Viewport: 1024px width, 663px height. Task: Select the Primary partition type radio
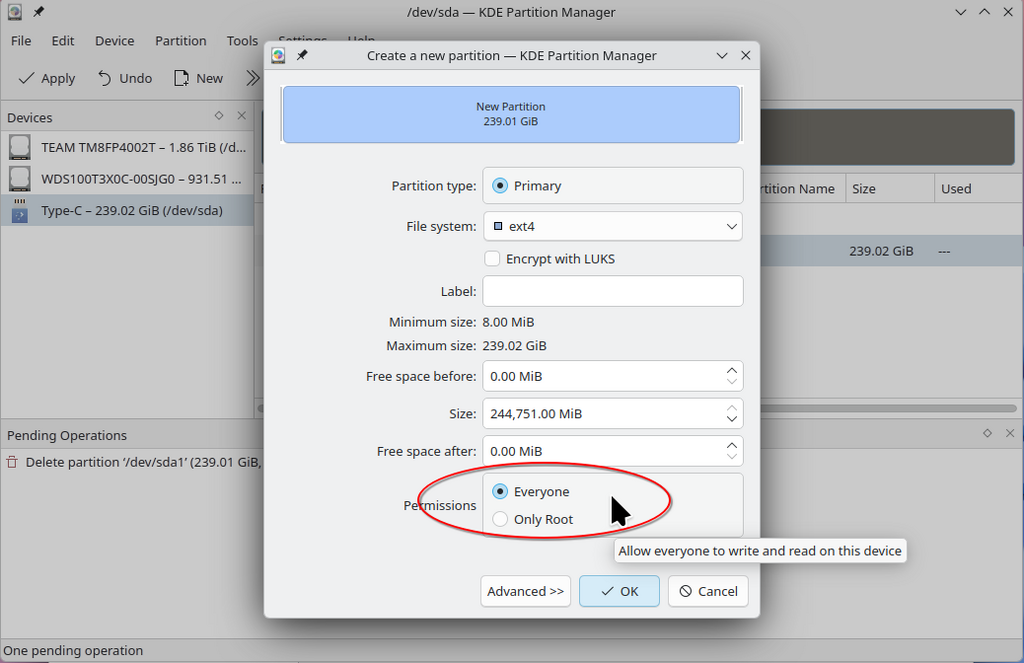pyautogui.click(x=500, y=186)
